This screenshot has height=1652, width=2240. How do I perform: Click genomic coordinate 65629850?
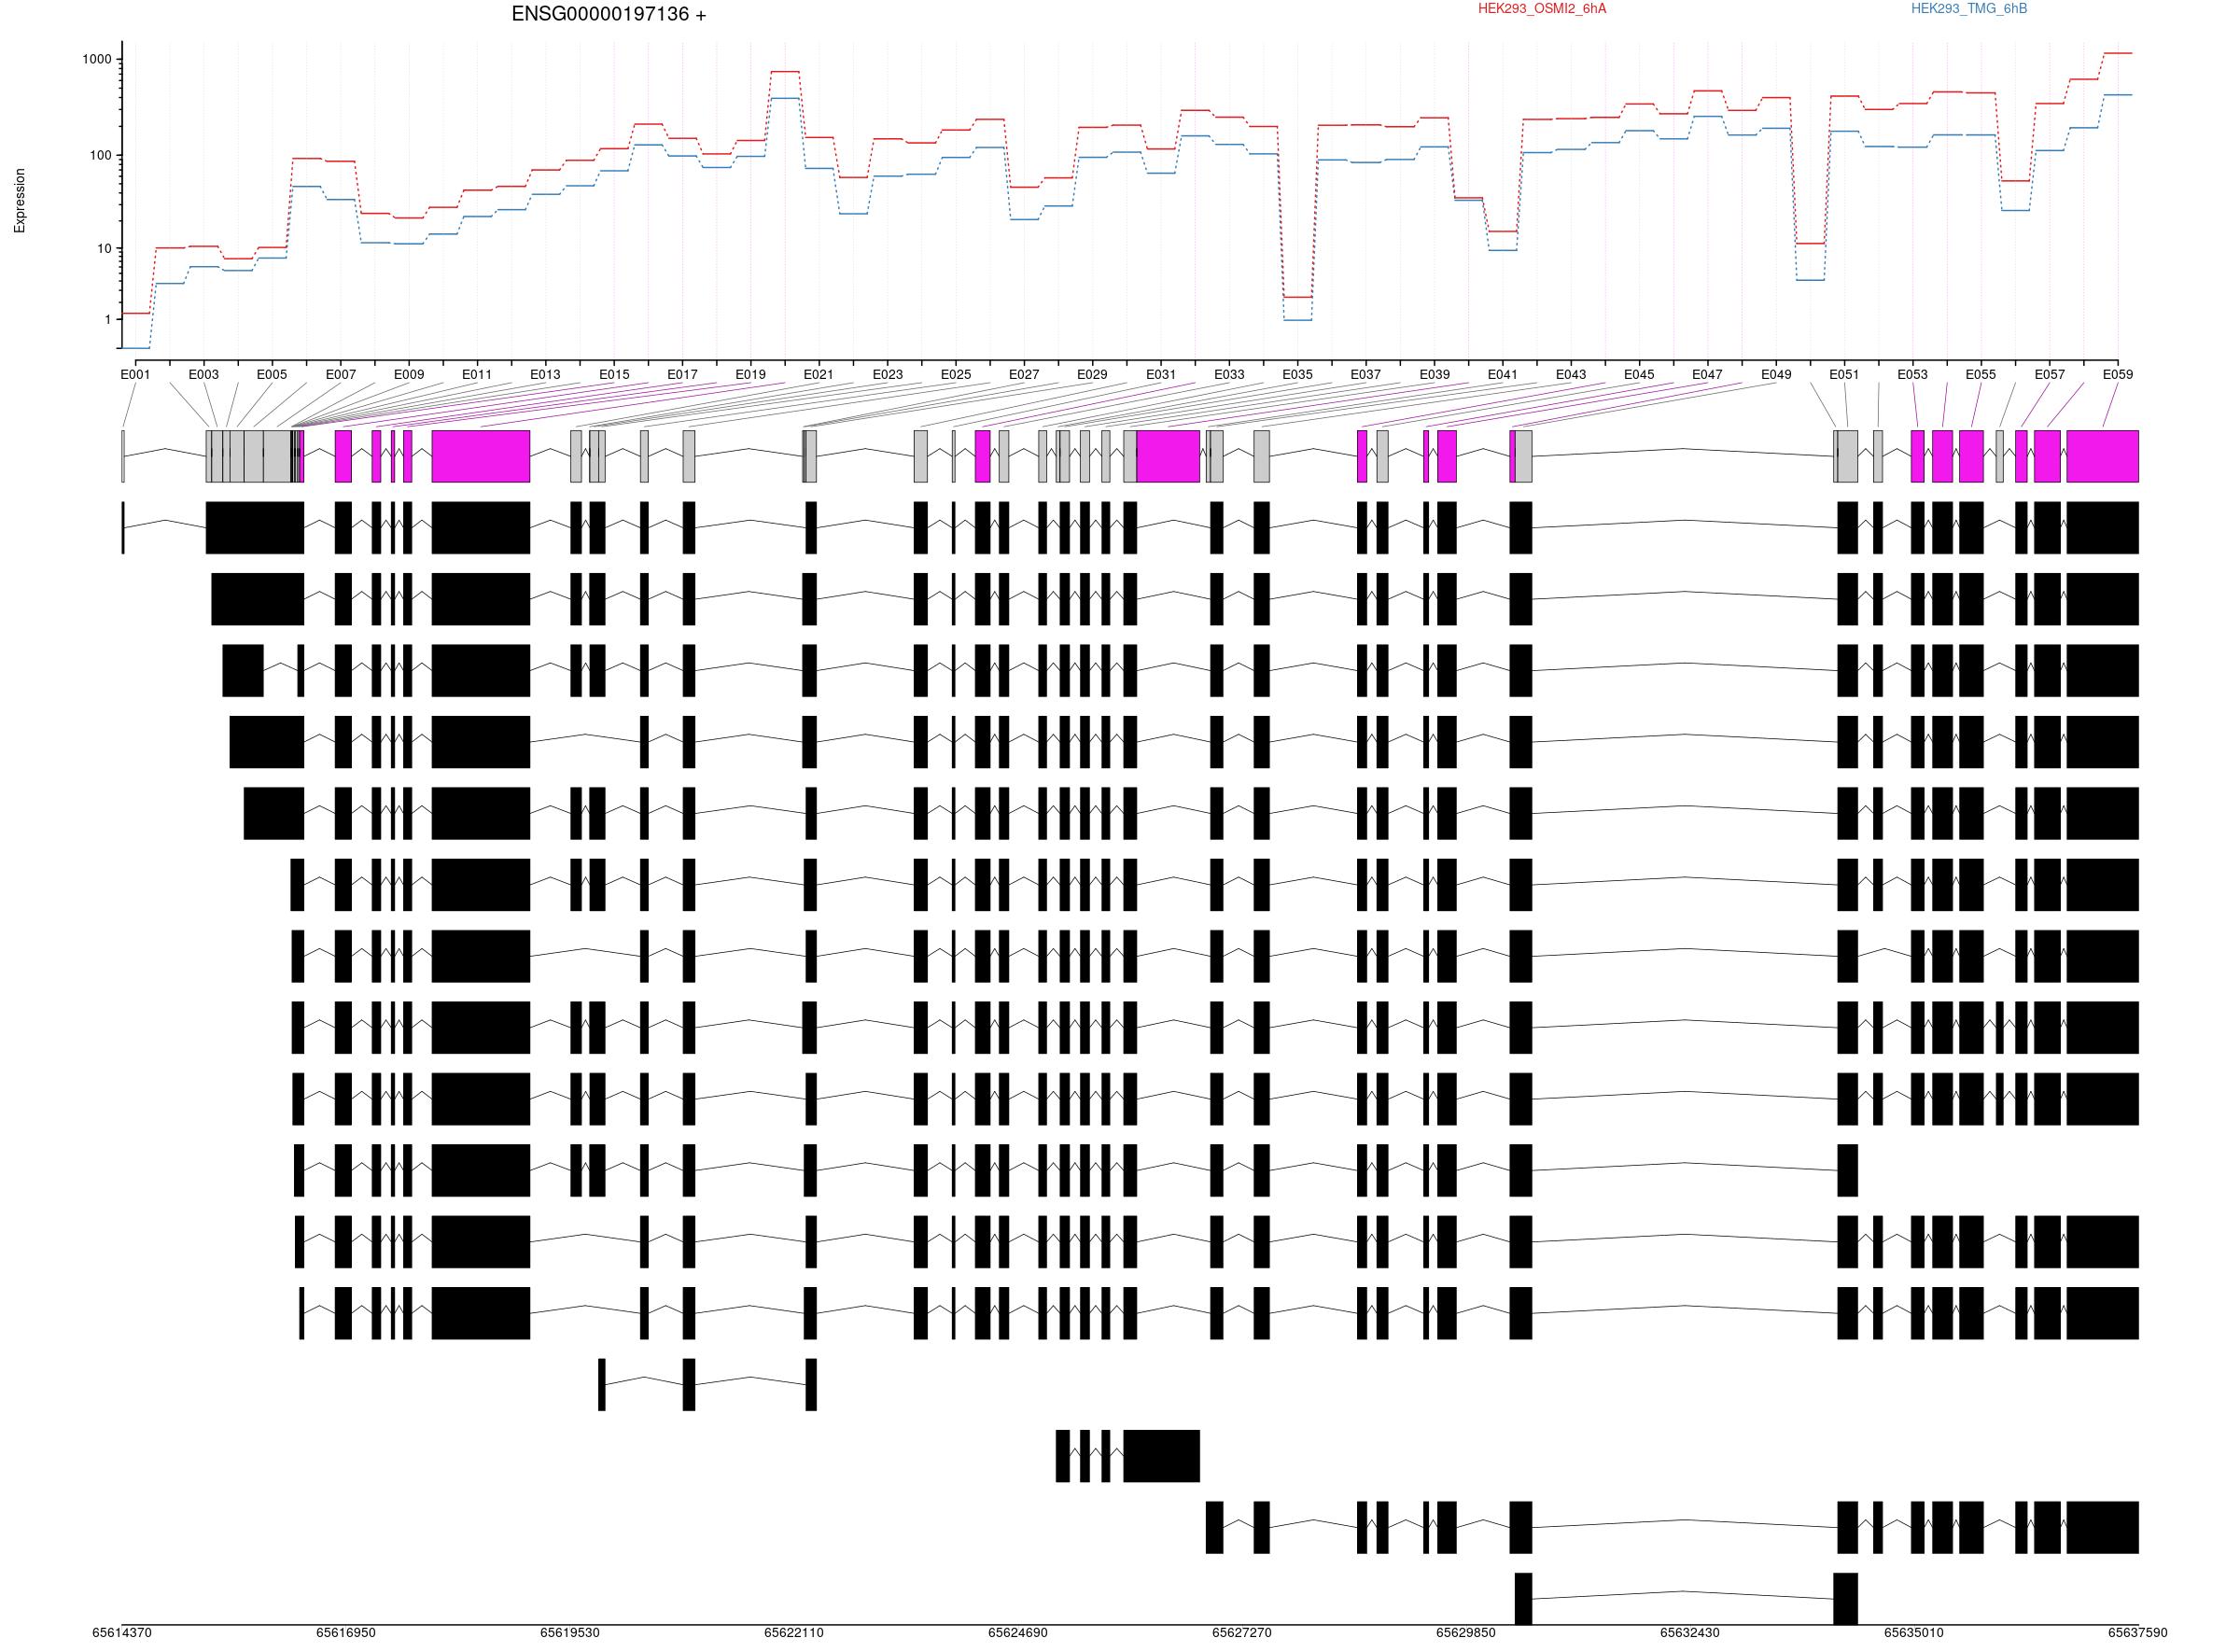point(1466,1633)
